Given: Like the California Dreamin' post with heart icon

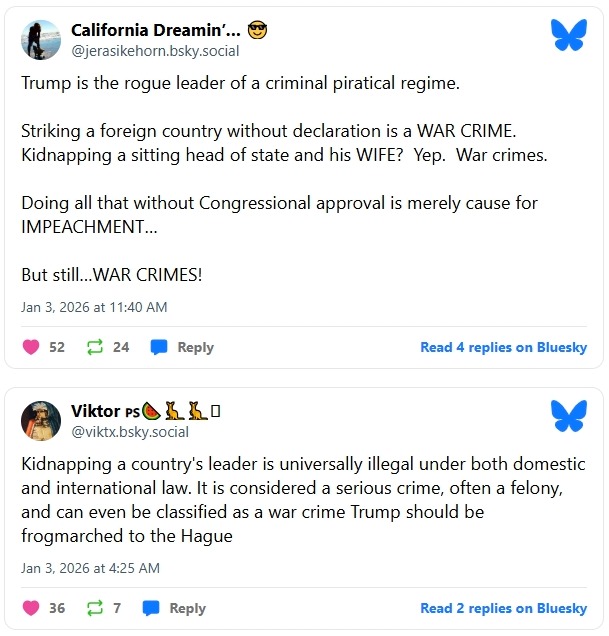Looking at the screenshot, I should (x=31, y=347).
